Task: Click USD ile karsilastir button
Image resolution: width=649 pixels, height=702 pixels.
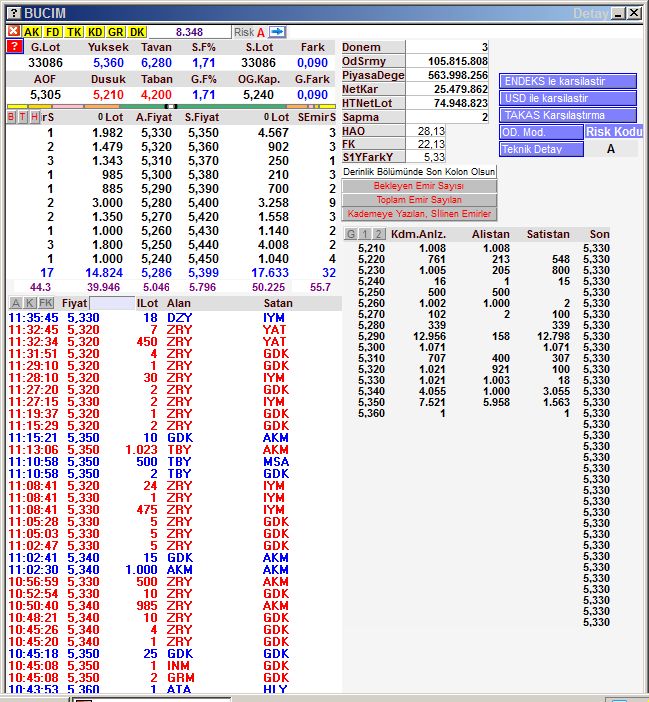Action: pyautogui.click(x=568, y=98)
